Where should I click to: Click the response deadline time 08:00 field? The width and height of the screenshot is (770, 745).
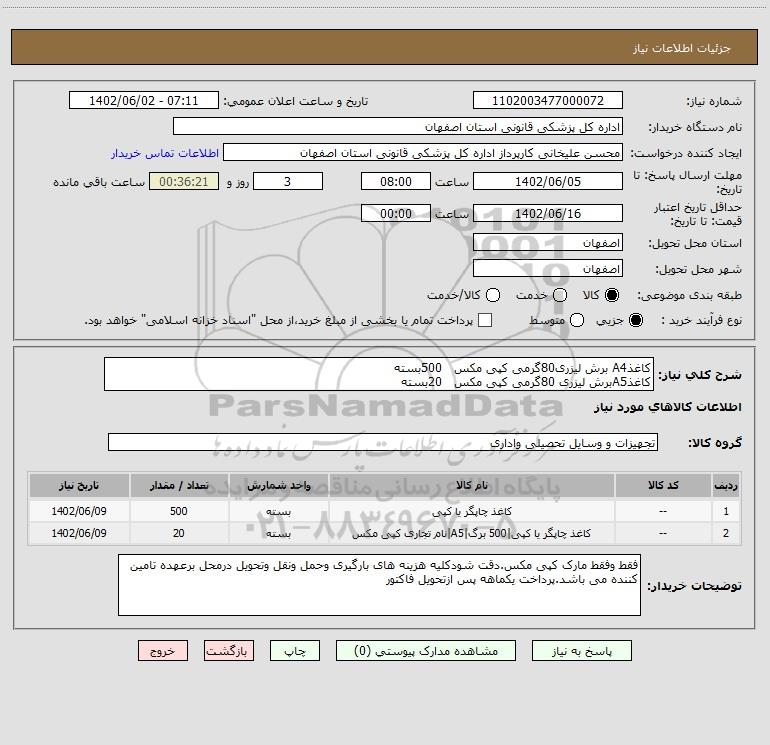(396, 181)
